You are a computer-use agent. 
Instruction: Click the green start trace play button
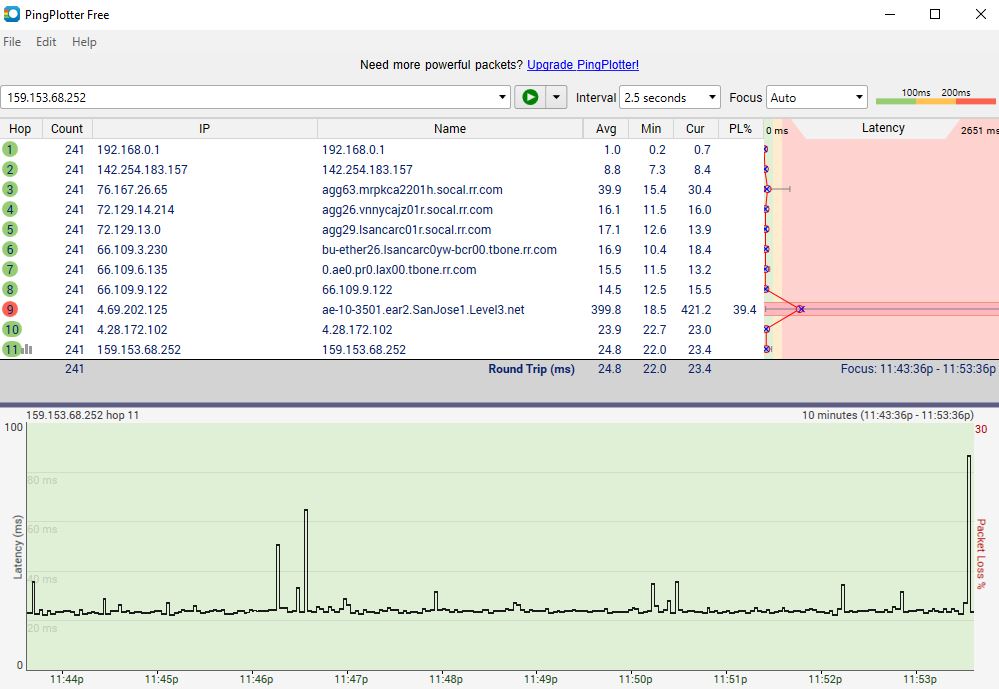coord(530,97)
